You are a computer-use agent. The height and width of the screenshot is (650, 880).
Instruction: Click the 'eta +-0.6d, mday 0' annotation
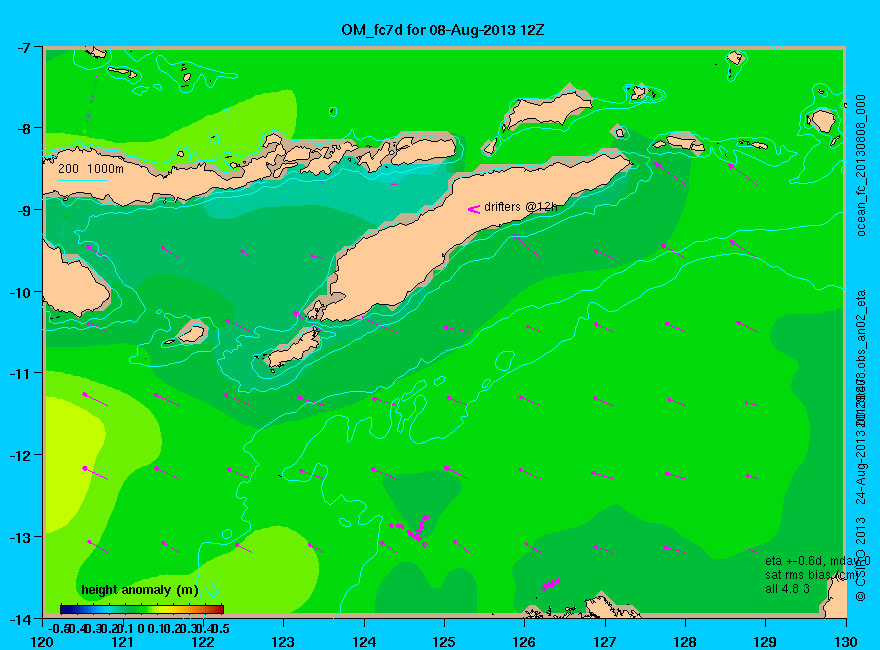point(817,561)
